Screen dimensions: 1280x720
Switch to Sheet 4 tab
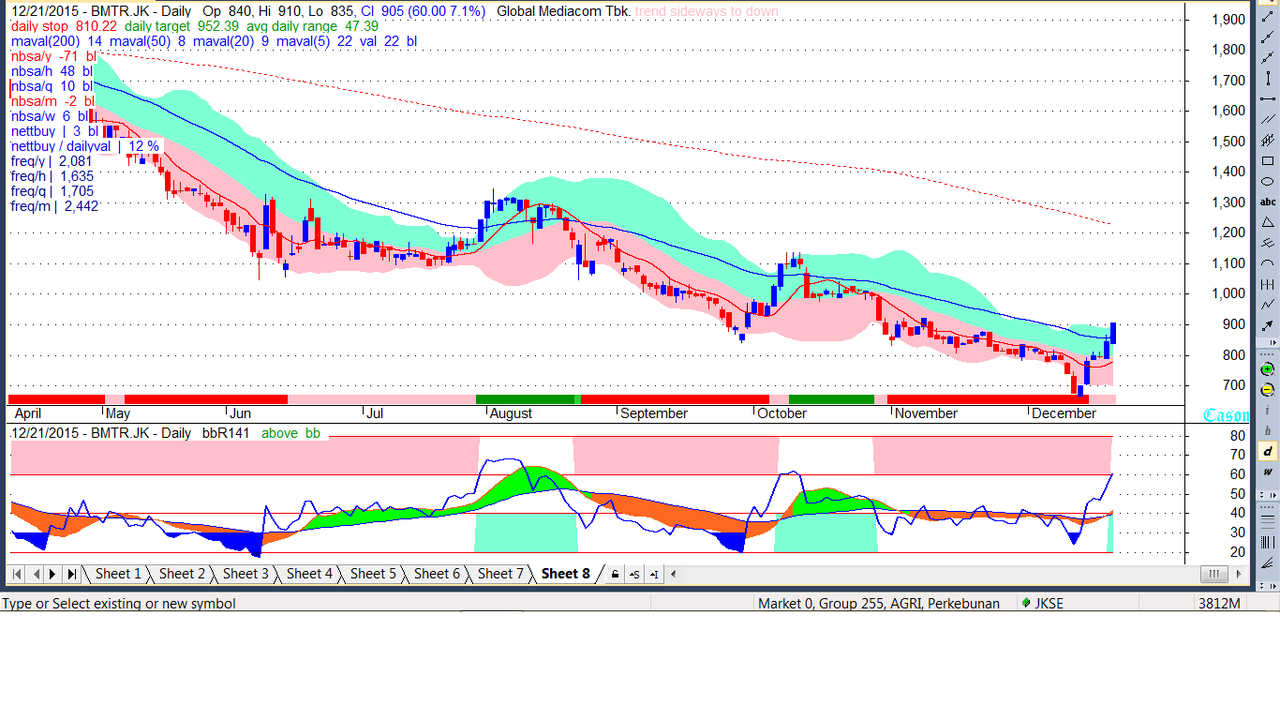(x=310, y=574)
